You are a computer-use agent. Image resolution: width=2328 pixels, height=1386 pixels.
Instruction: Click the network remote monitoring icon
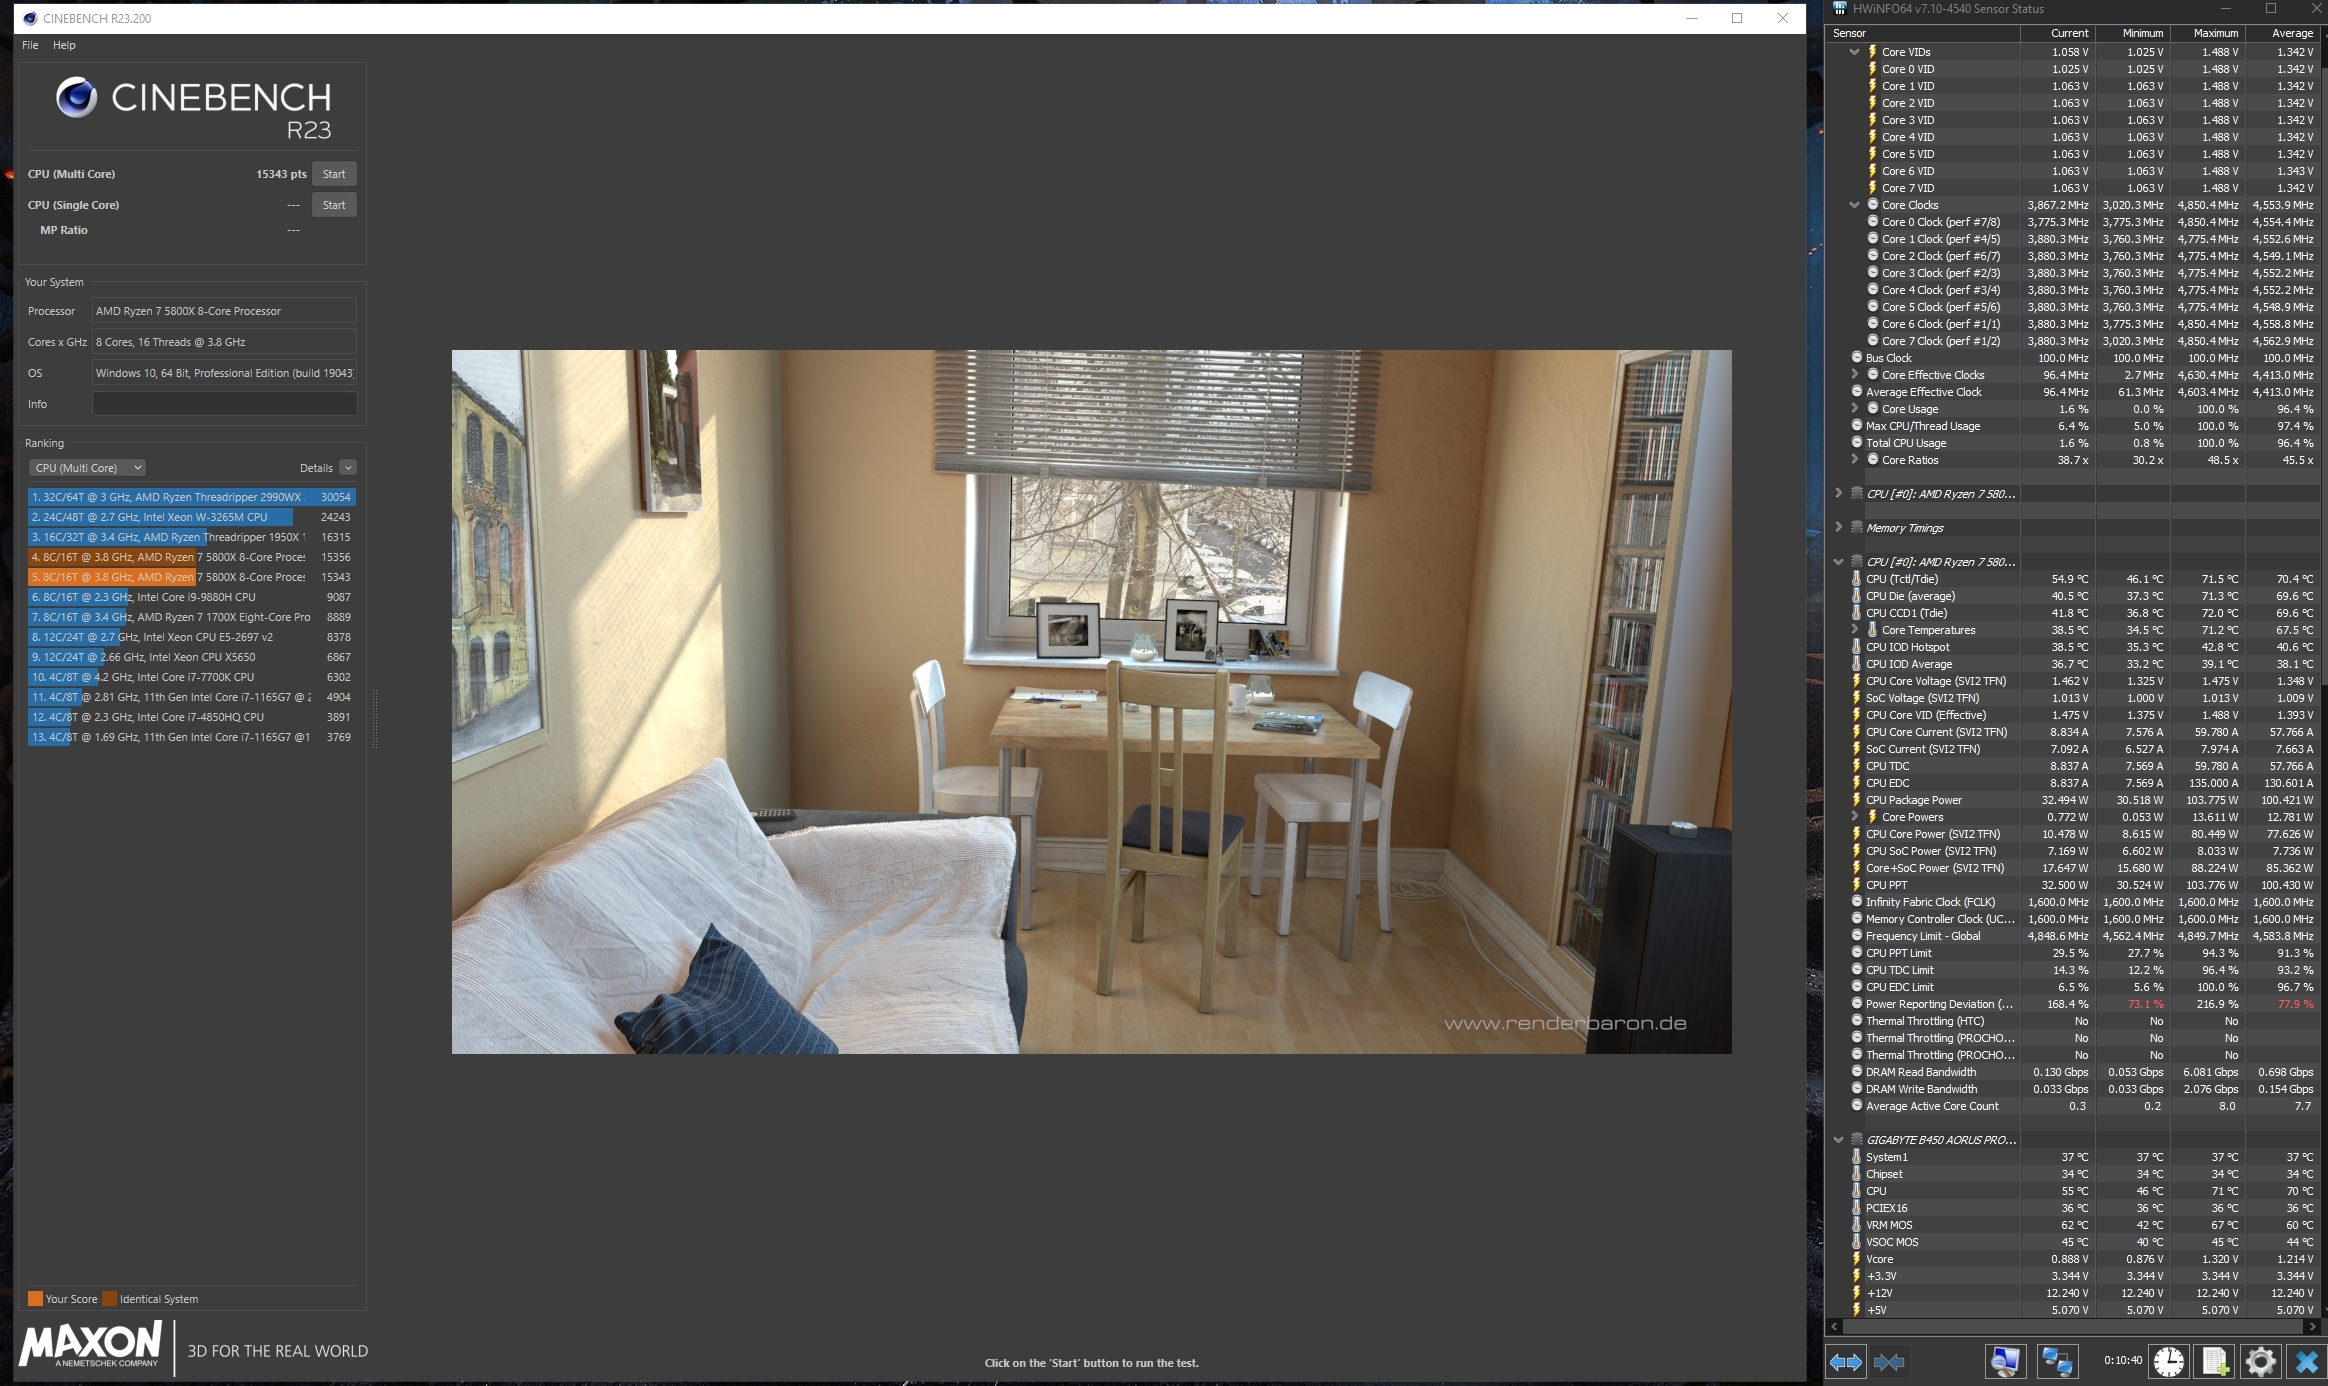click(2056, 1361)
